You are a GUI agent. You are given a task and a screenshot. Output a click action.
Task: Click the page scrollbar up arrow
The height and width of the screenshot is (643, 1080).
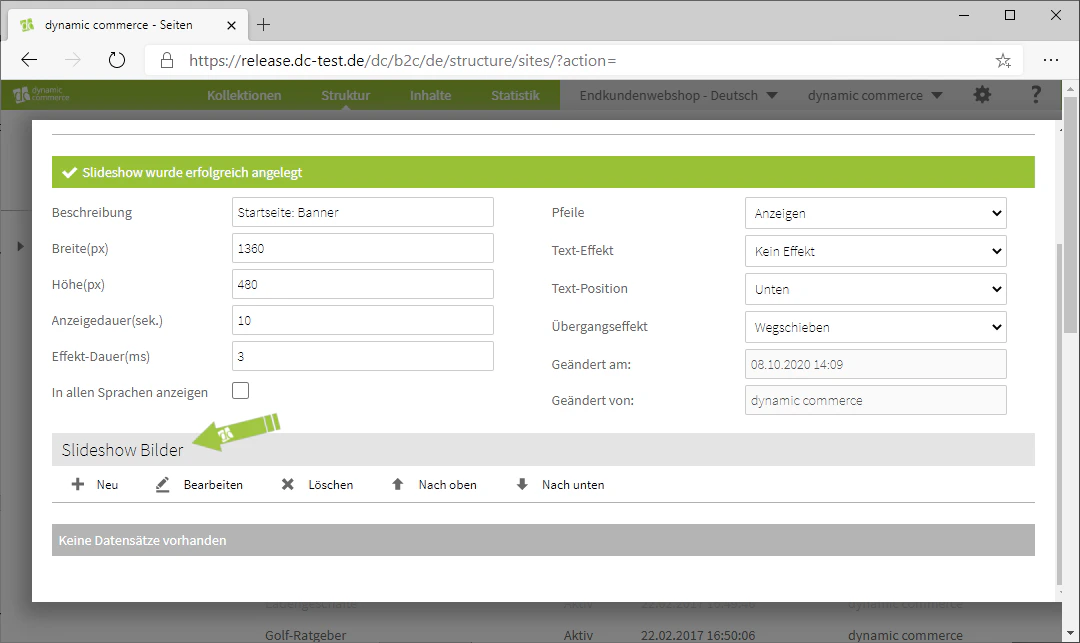pyautogui.click(x=1070, y=89)
